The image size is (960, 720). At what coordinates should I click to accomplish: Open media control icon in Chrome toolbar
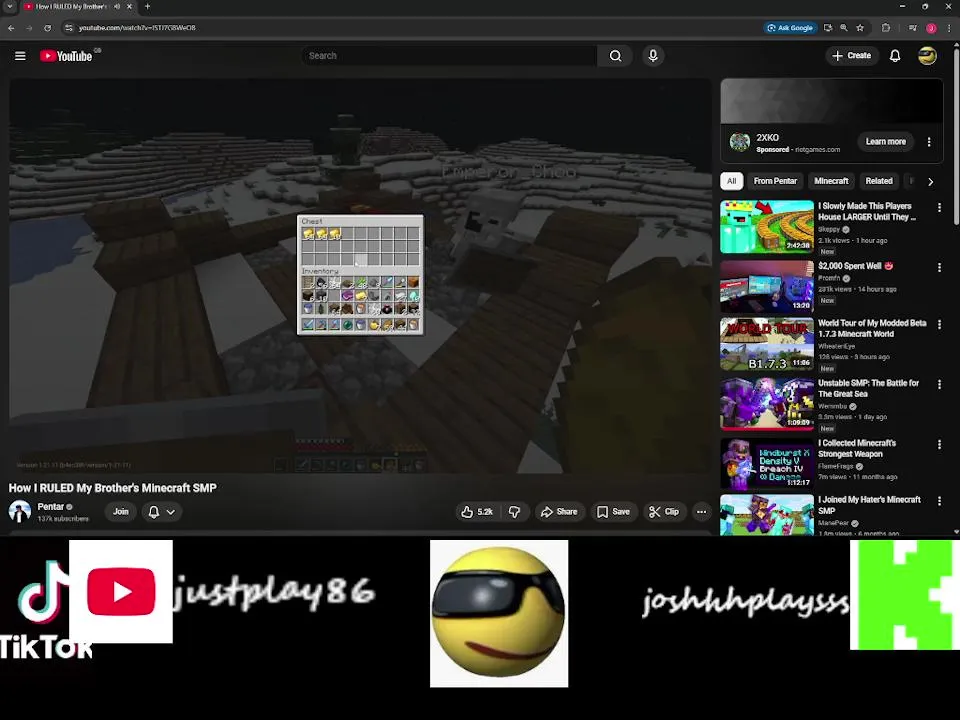pos(912,28)
